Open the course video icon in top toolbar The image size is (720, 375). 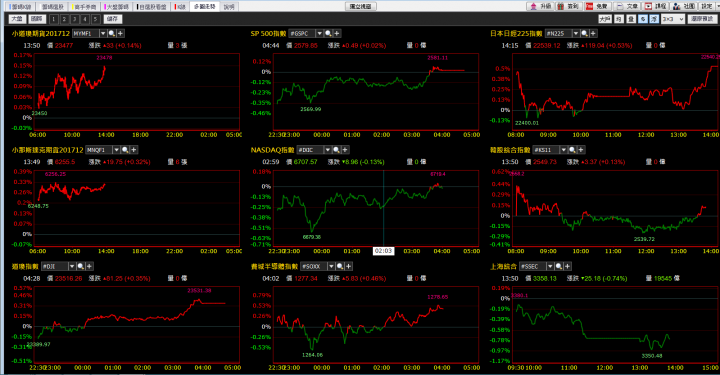[655, 6]
